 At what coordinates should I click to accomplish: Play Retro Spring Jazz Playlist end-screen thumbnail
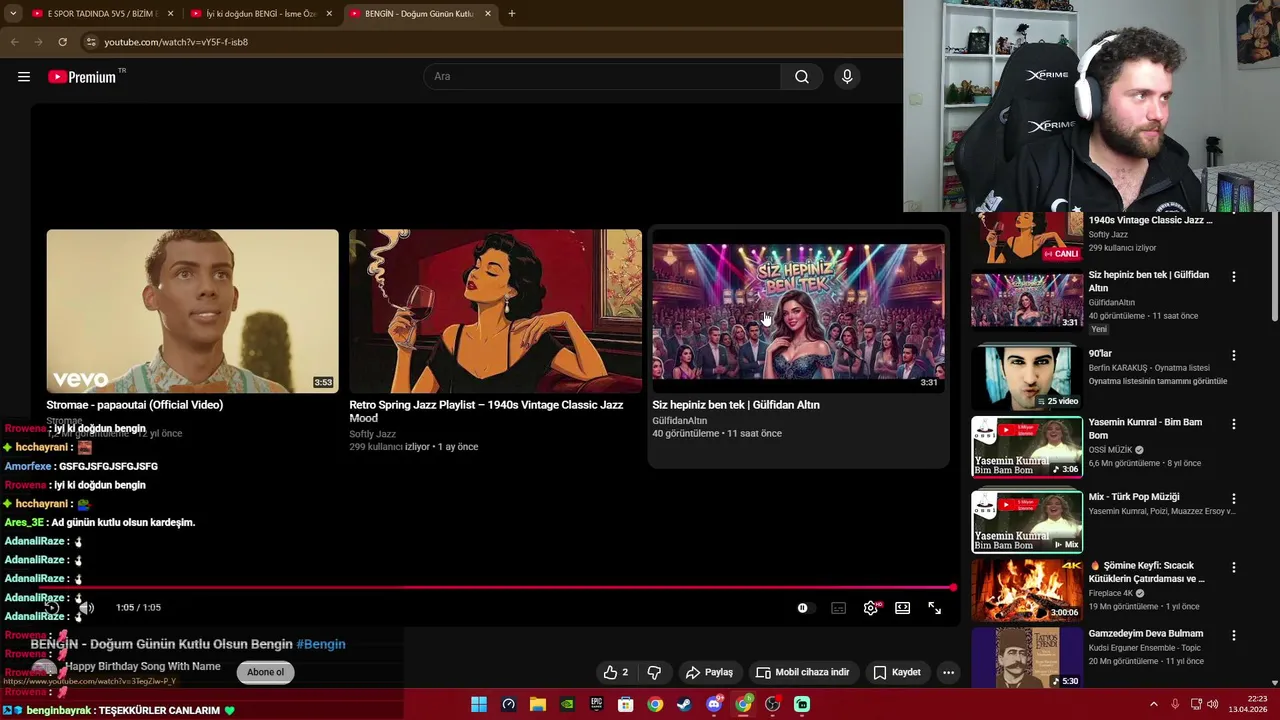tap(495, 311)
